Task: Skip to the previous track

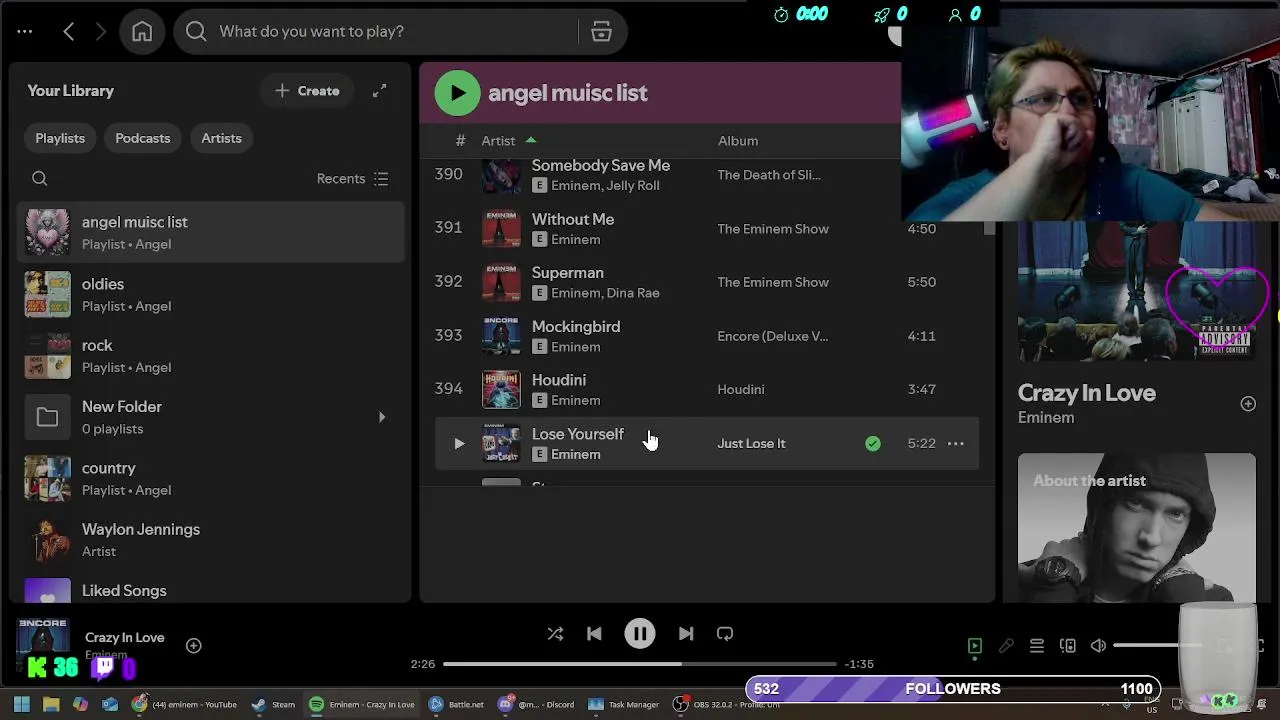Action: (x=594, y=634)
